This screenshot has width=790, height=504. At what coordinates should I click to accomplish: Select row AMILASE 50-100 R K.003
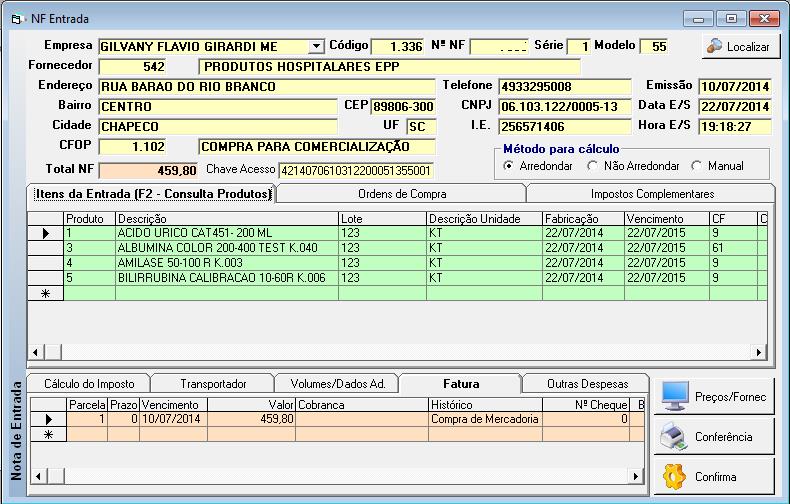click(397, 263)
